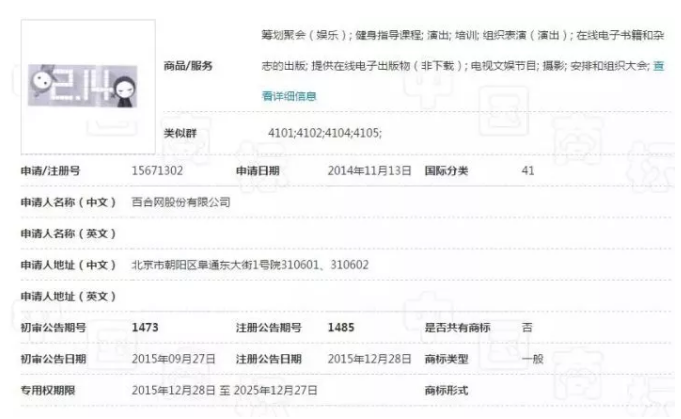Click the application date 2014年11月13日

tap(369, 171)
